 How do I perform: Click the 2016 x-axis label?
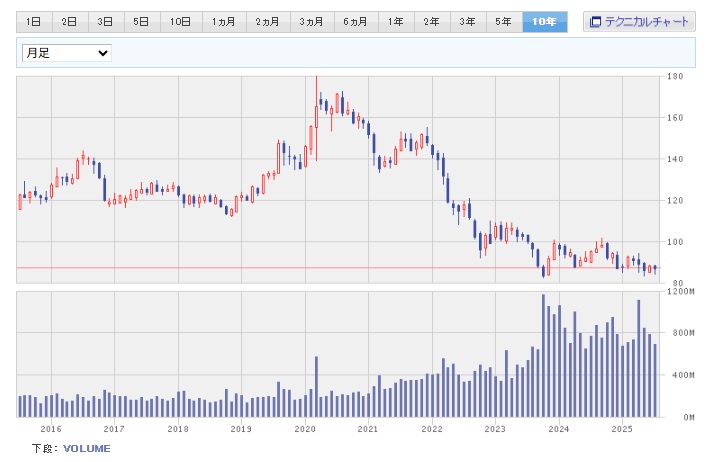tap(51, 429)
